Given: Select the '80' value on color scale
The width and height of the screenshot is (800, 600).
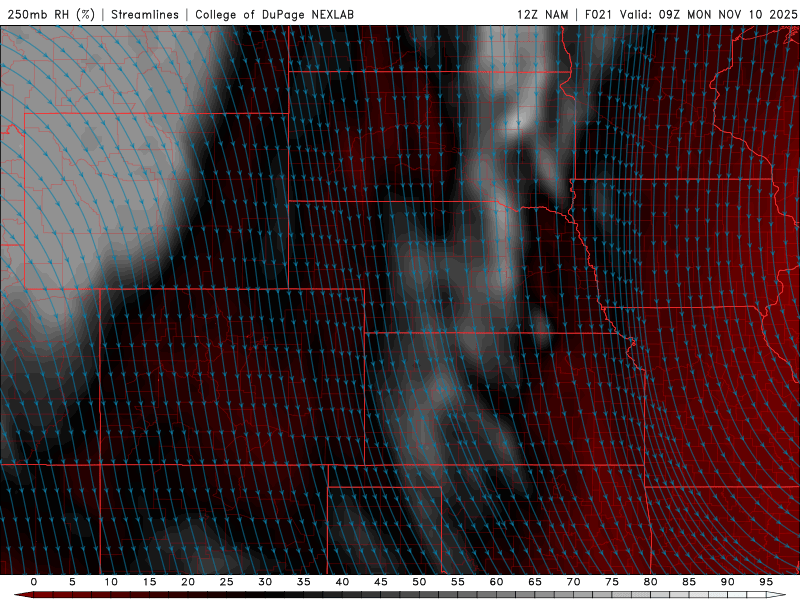Looking at the screenshot, I should (651, 582).
